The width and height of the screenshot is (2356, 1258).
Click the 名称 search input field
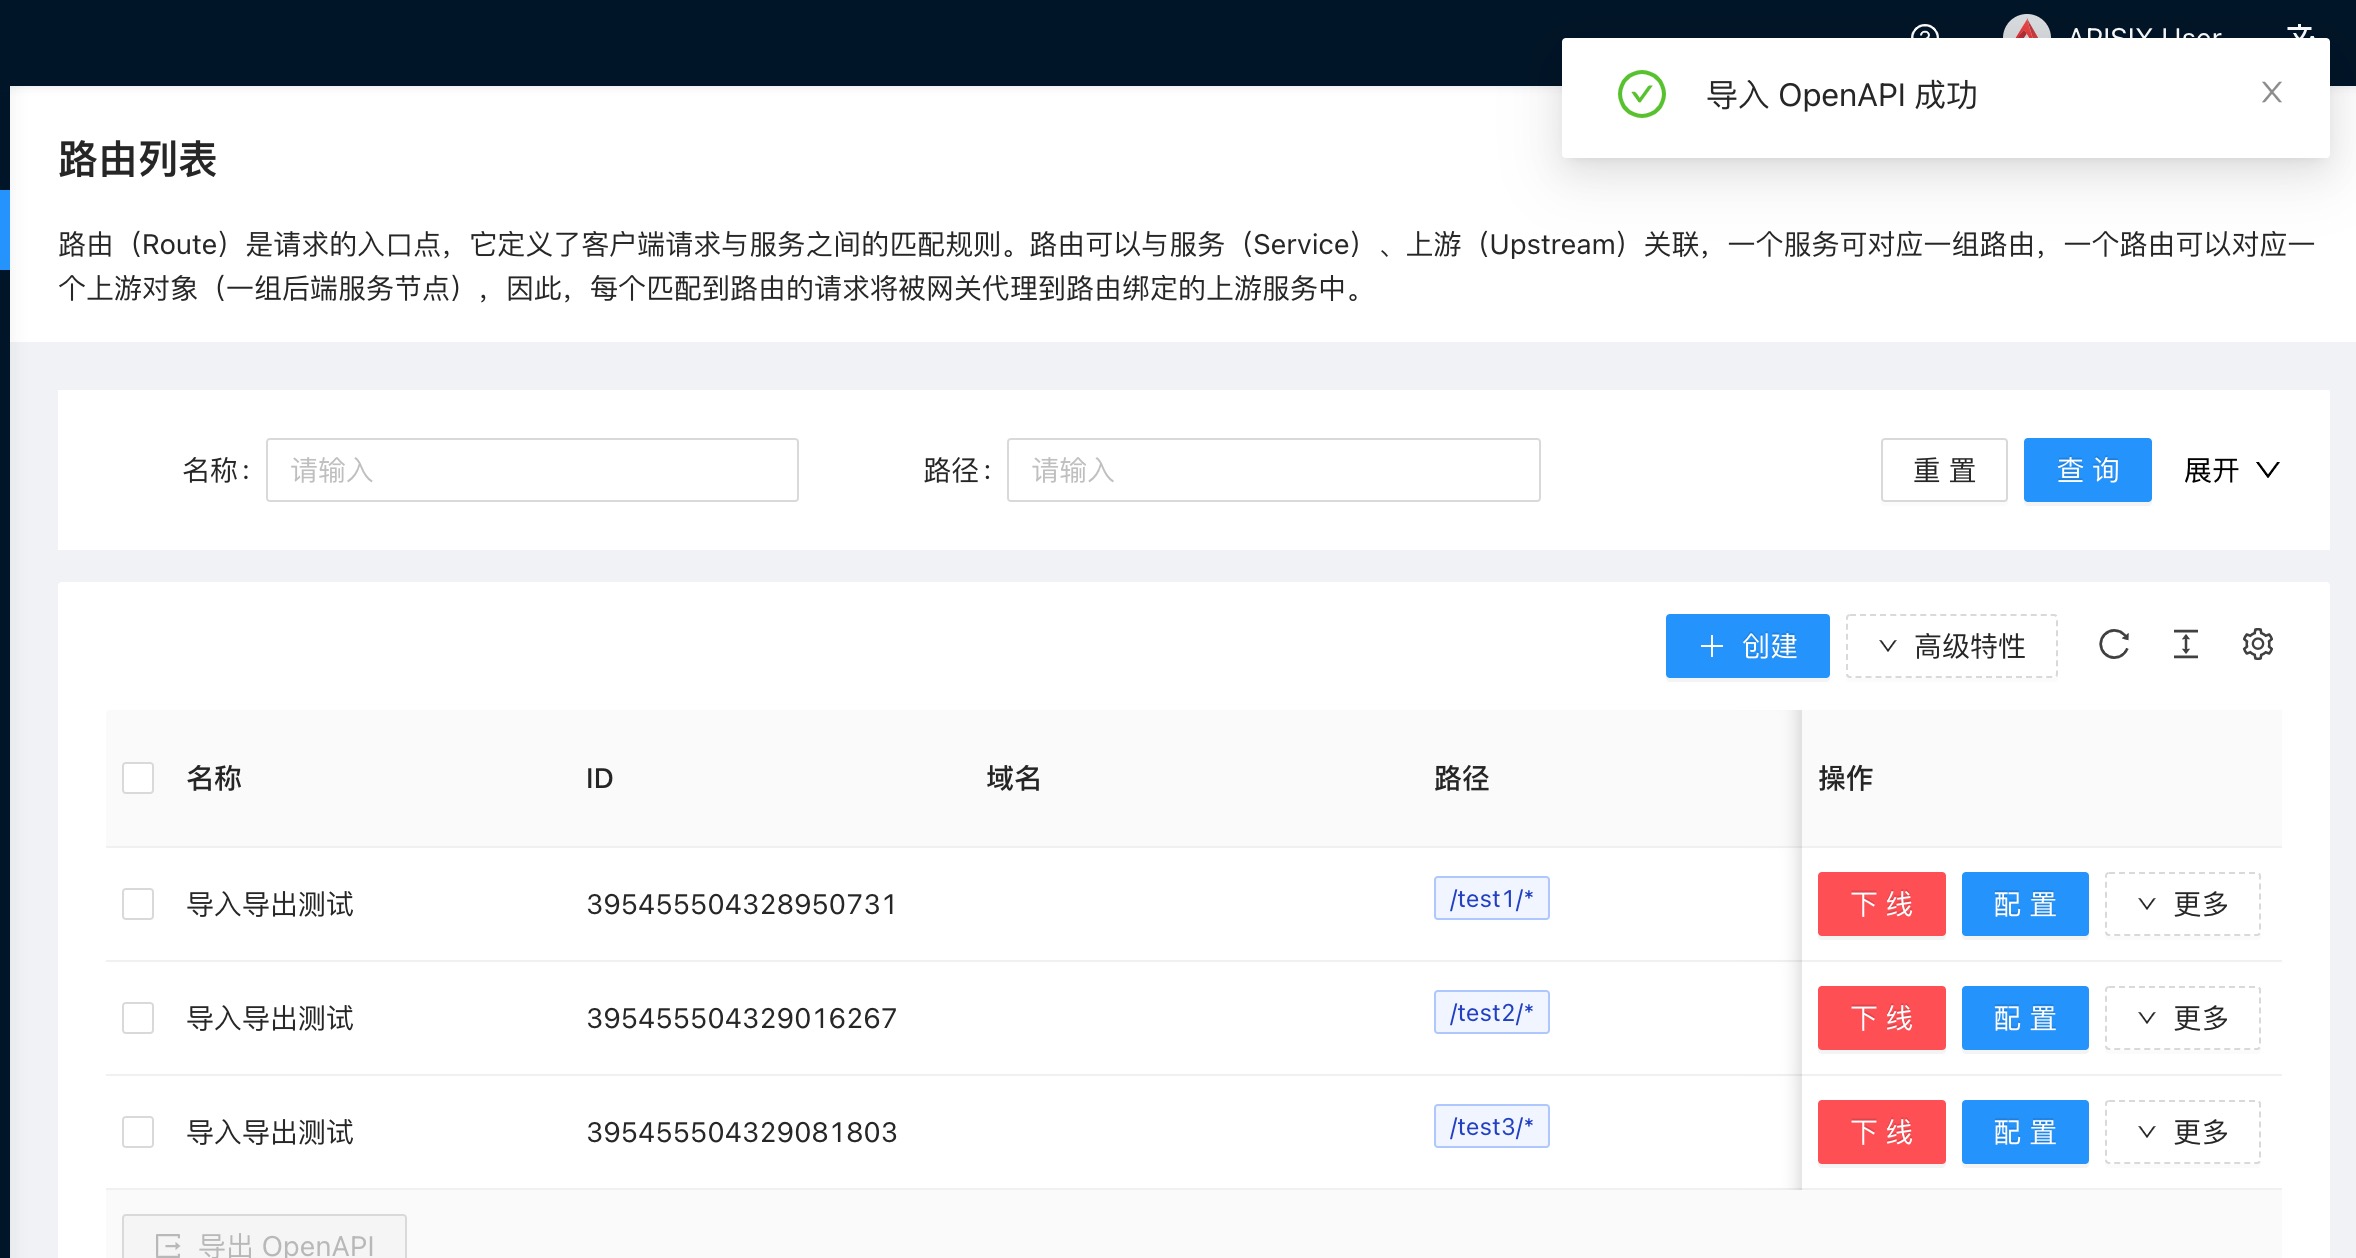(532, 470)
